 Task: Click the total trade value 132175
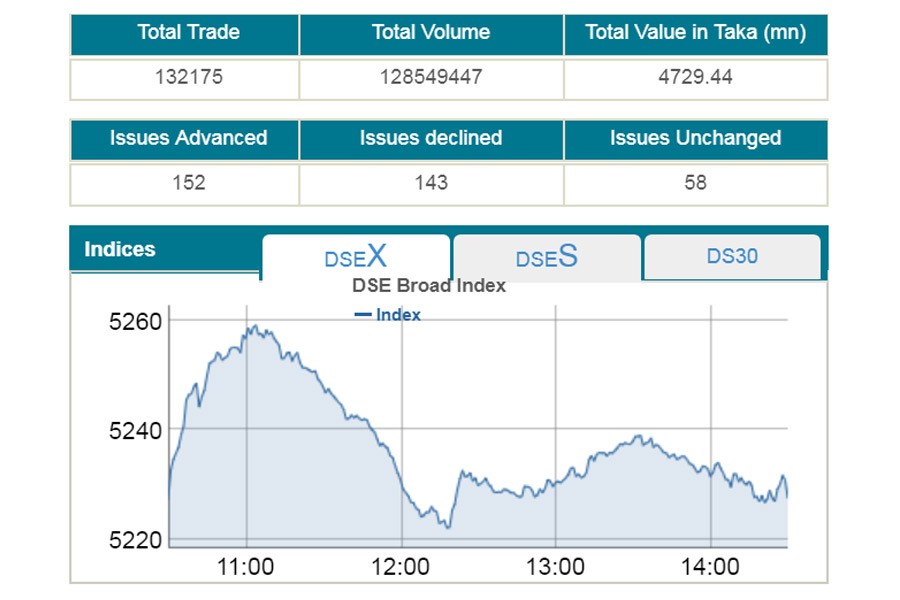[188, 77]
